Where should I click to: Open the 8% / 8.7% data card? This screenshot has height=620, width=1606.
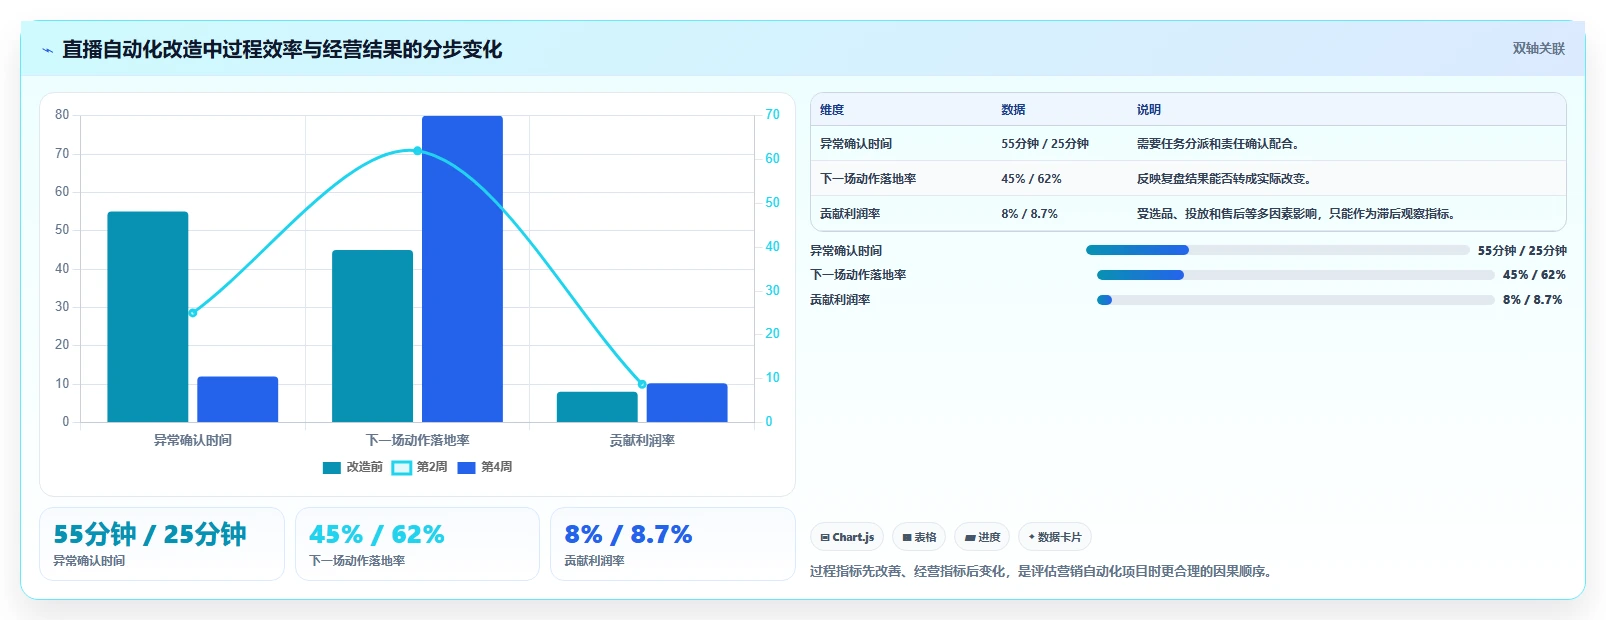point(672,544)
